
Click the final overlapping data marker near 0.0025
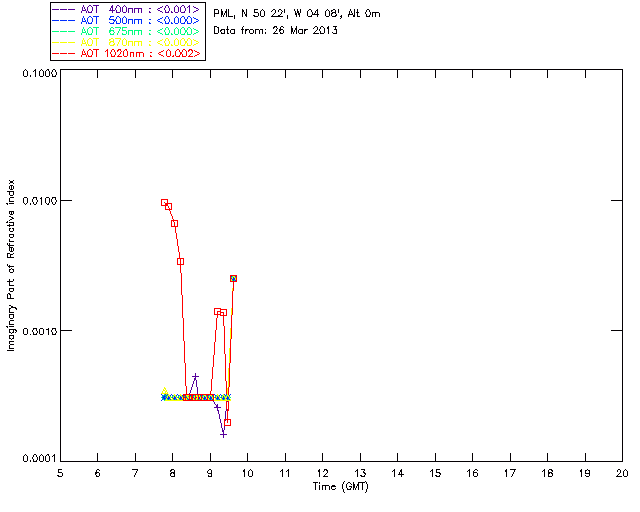(x=233, y=278)
